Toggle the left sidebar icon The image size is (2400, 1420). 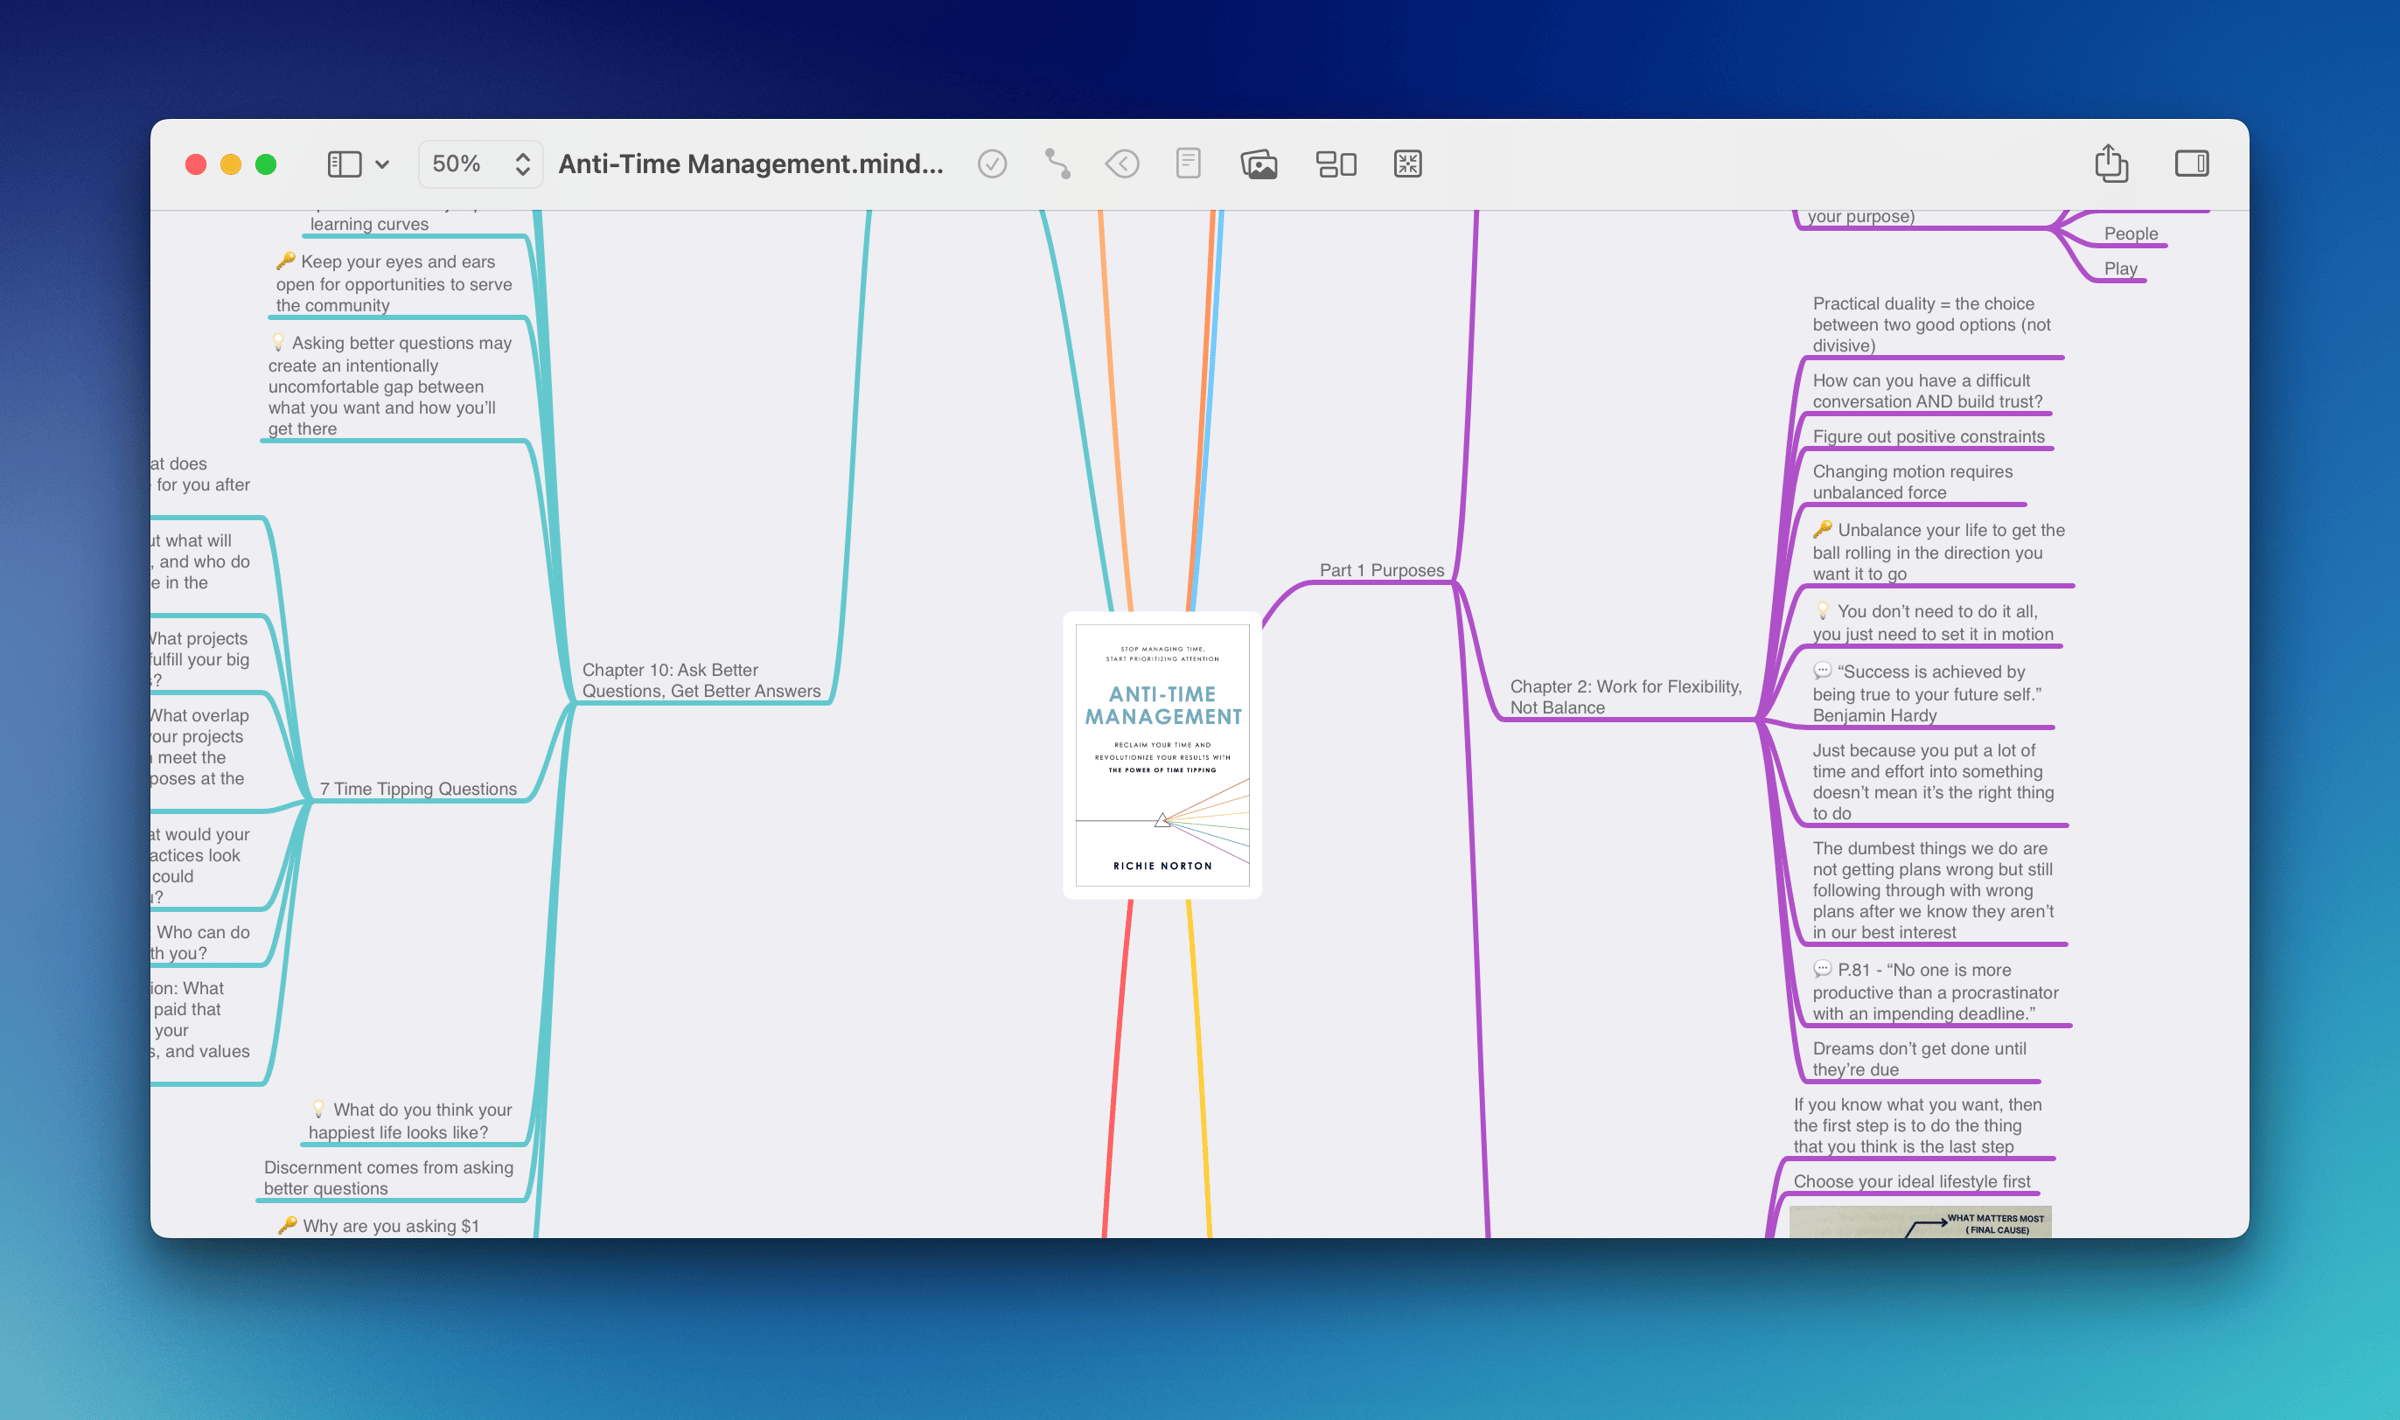coord(344,164)
